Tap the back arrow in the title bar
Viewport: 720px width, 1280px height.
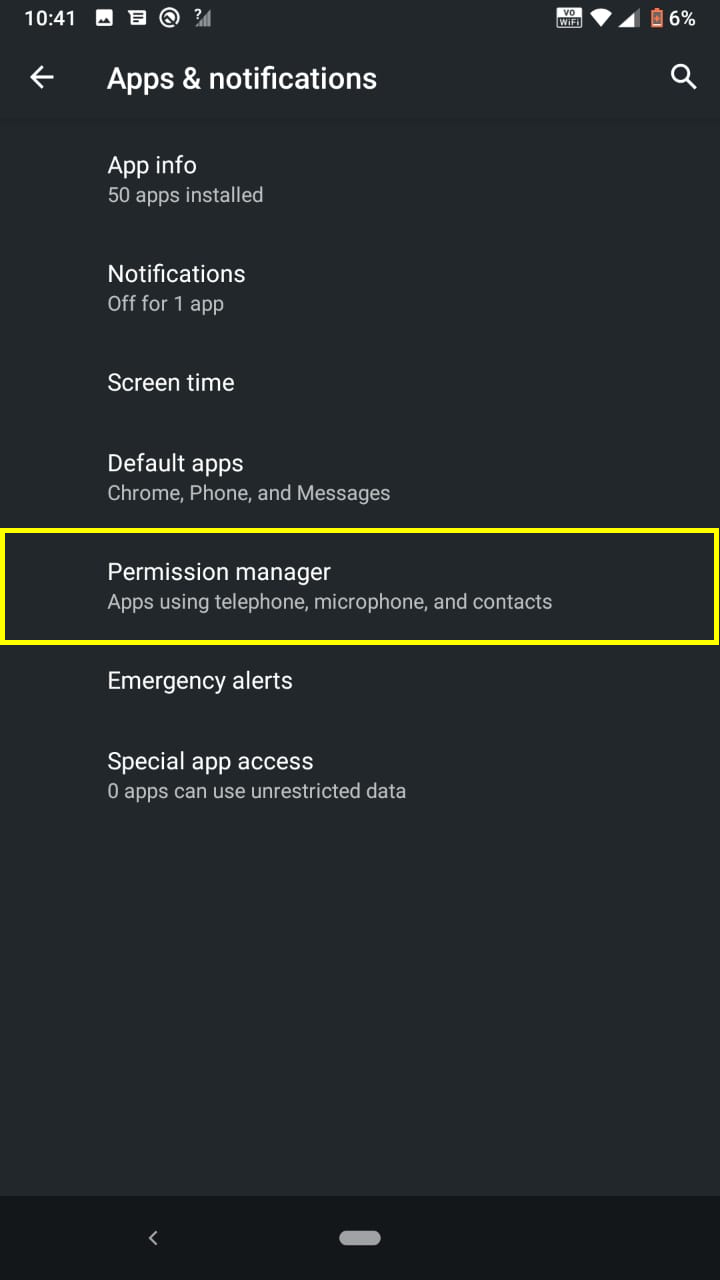[42, 77]
